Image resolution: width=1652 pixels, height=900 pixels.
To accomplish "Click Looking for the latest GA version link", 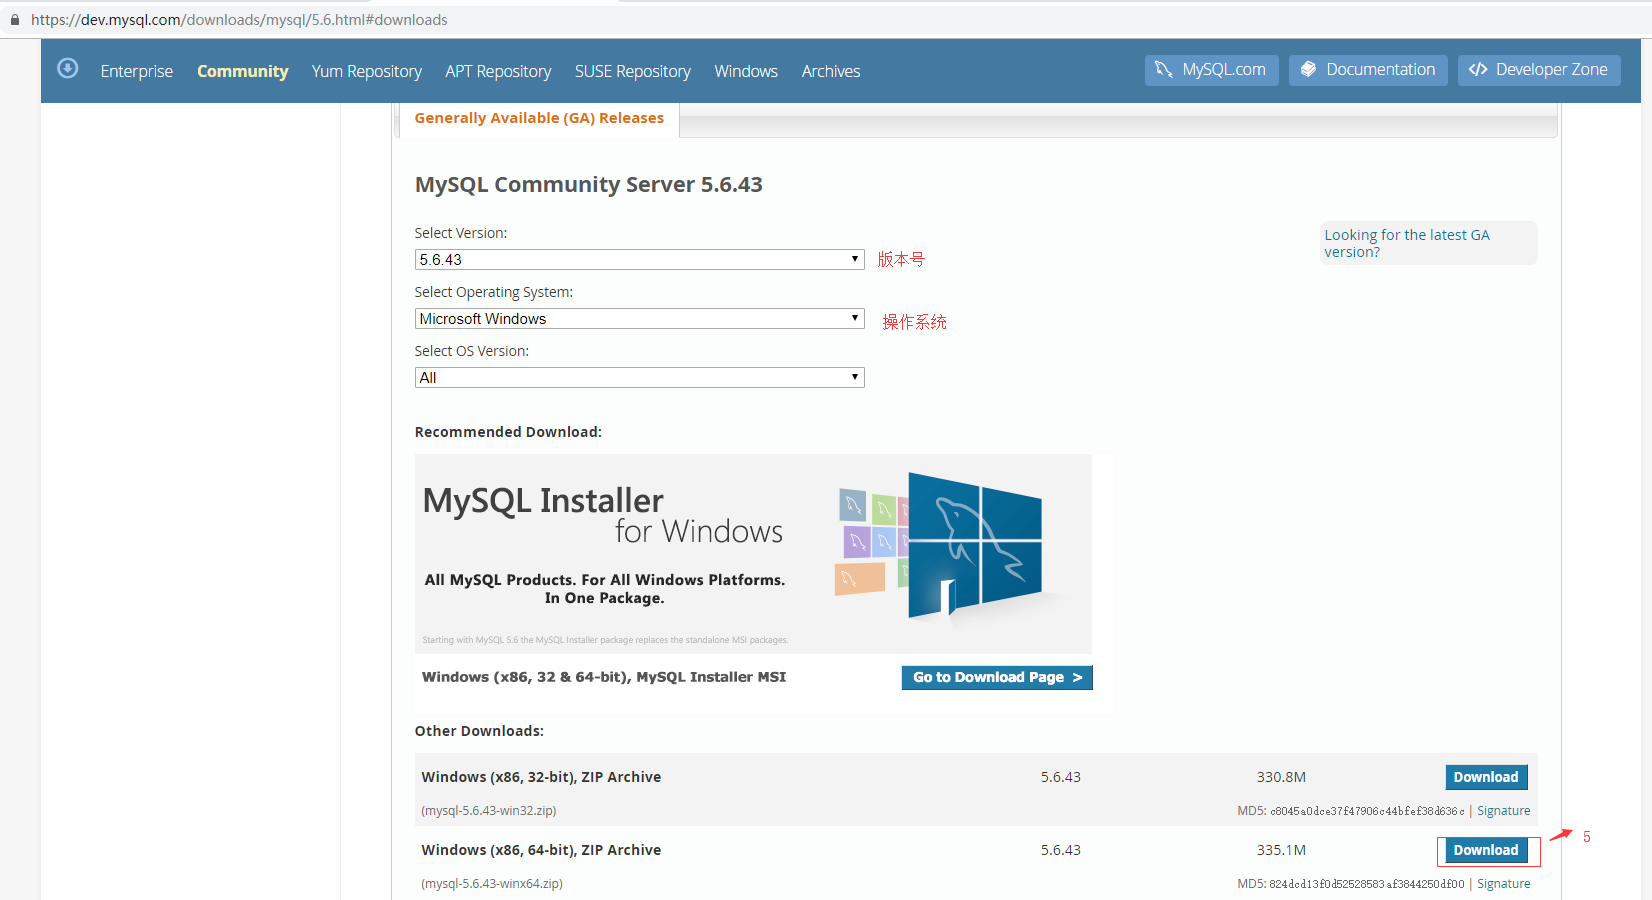I will point(1407,243).
